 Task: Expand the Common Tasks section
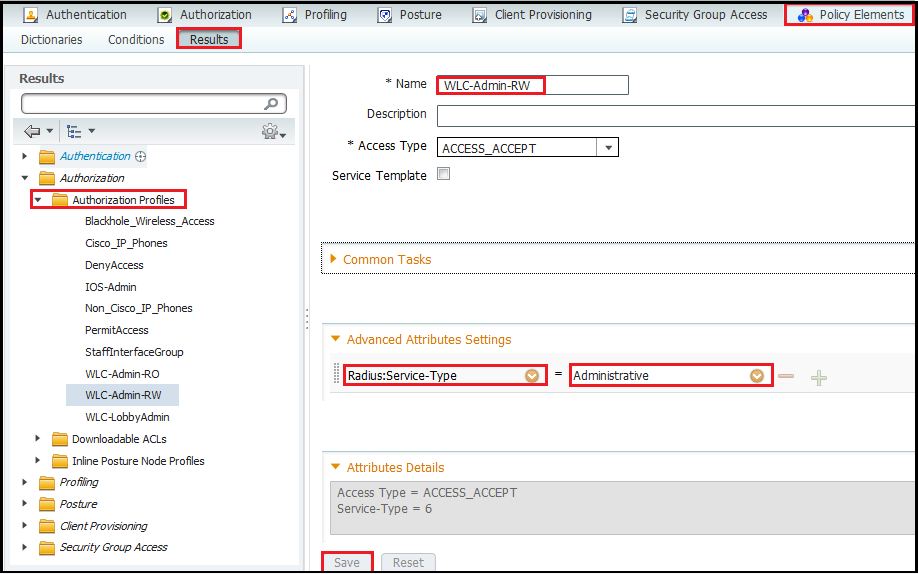coord(386,259)
